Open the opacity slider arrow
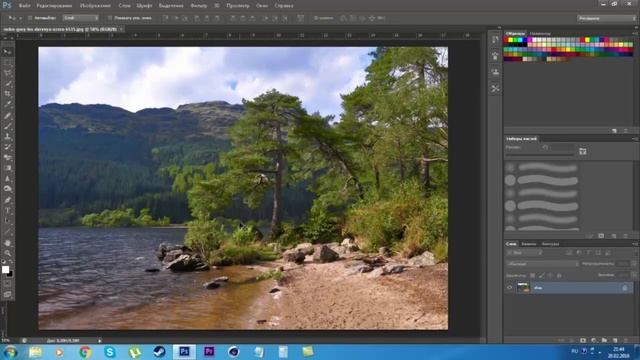Screen dimensions: 640x360 coord(634,264)
